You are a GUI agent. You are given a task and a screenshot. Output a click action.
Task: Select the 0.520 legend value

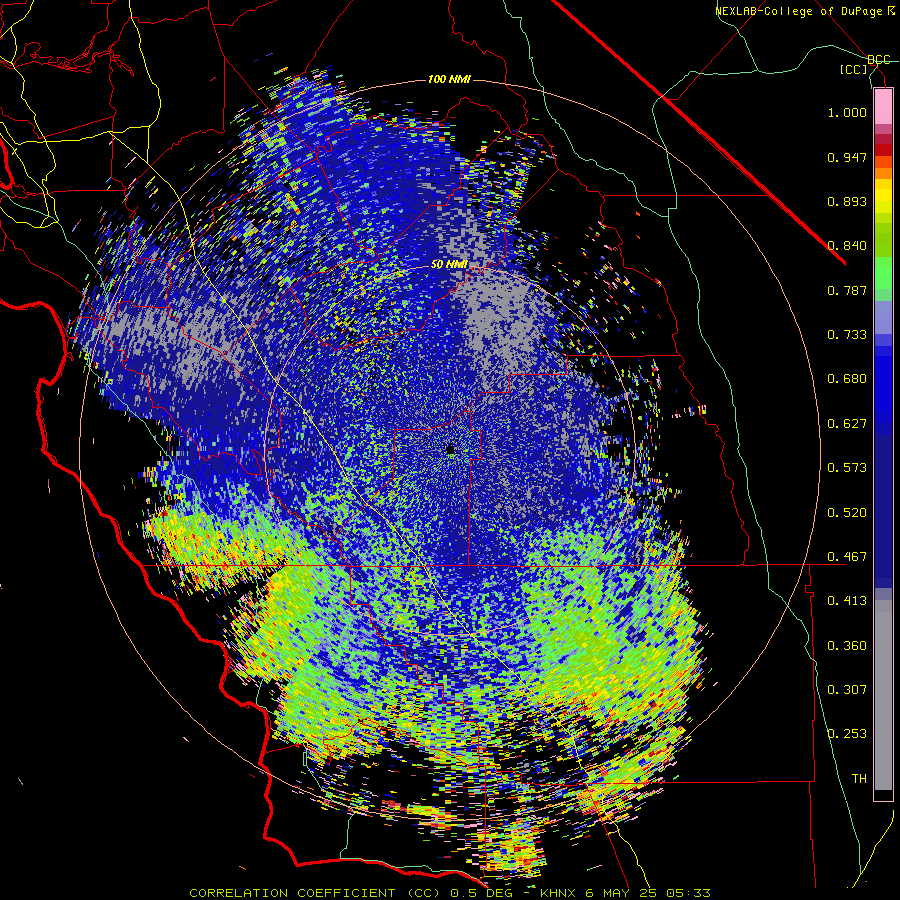tap(847, 513)
